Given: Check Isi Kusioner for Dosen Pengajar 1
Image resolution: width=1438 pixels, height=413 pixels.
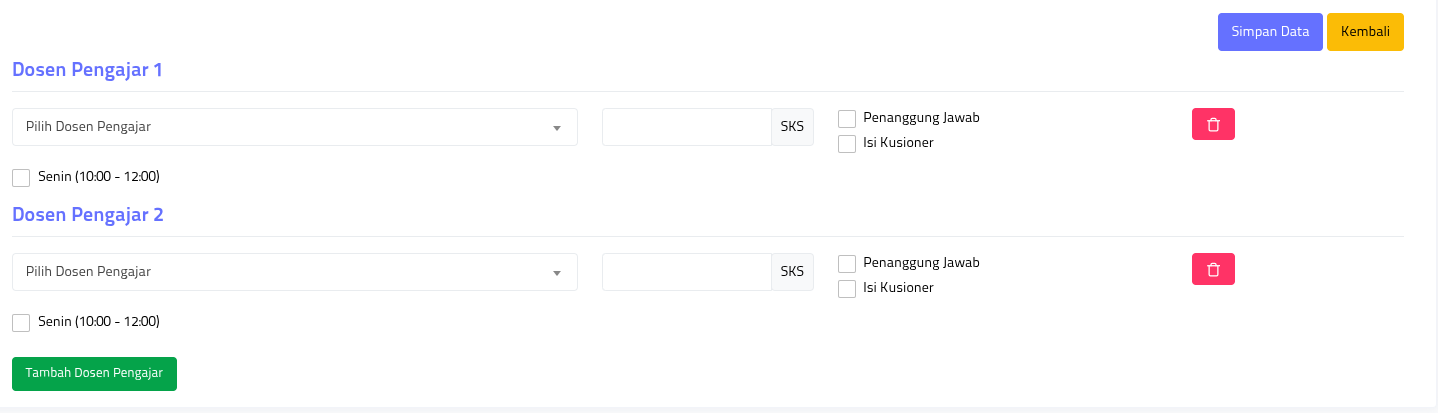Looking at the screenshot, I should coord(847,143).
